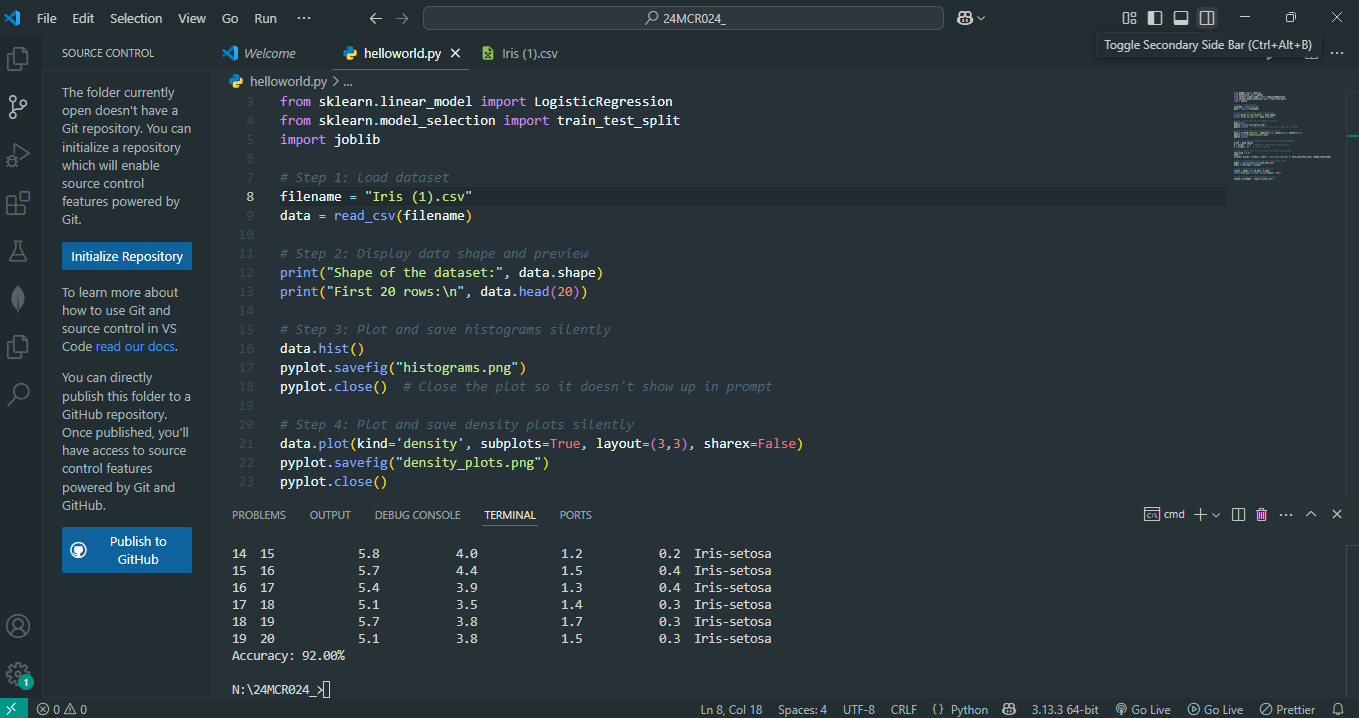
Task: Close the terminal panel with X
Action: 1336,514
